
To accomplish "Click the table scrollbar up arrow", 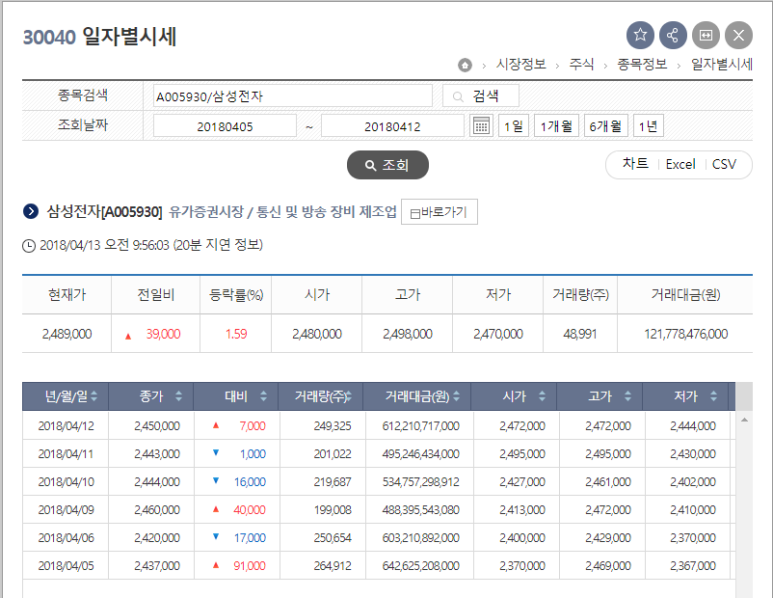I will [x=744, y=420].
